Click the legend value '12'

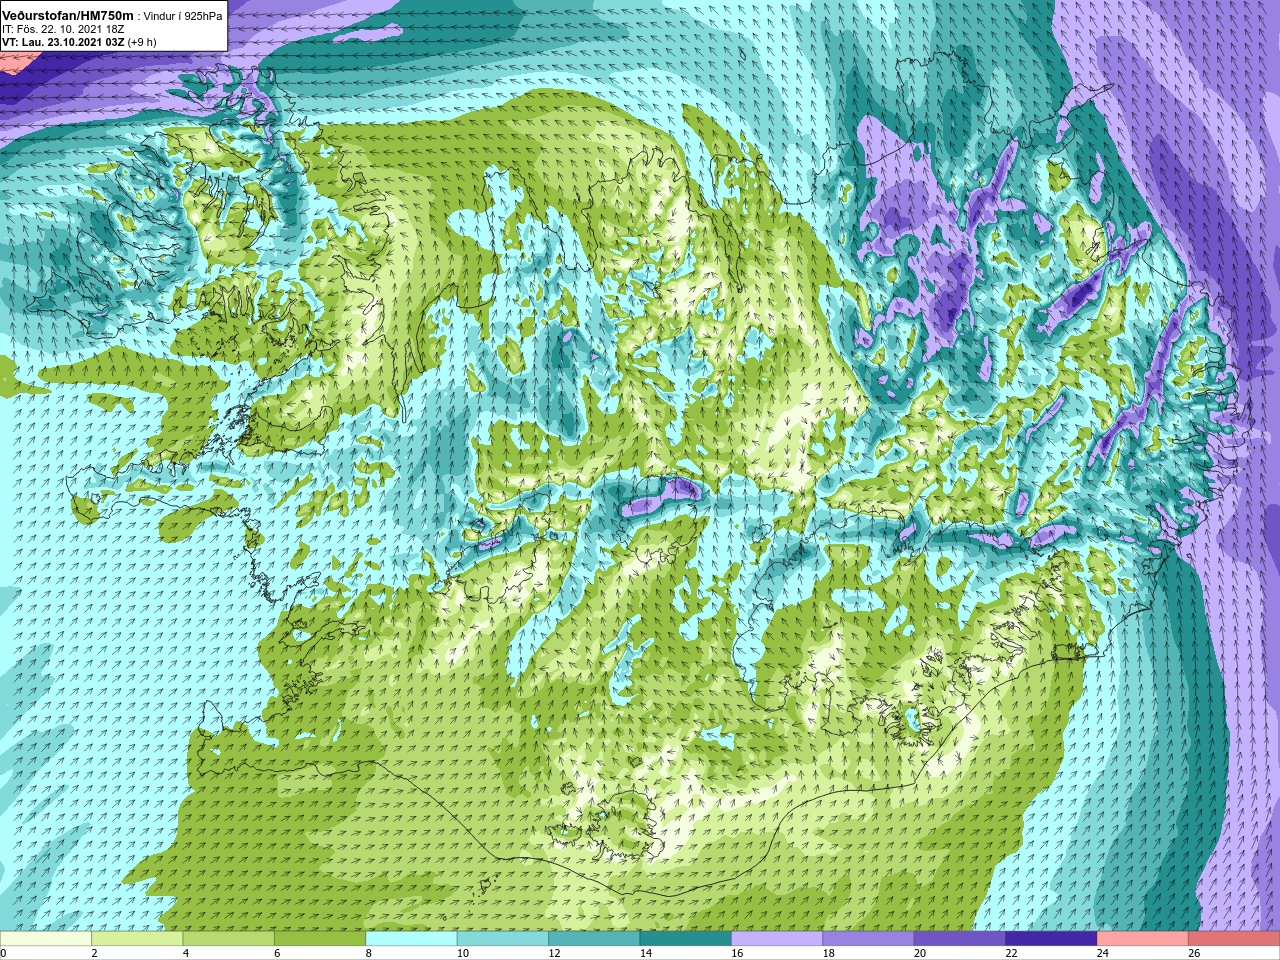tap(554, 953)
